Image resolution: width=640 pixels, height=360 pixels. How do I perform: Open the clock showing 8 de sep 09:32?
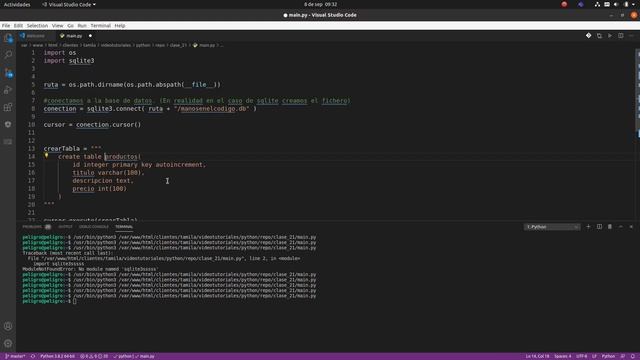320,4
